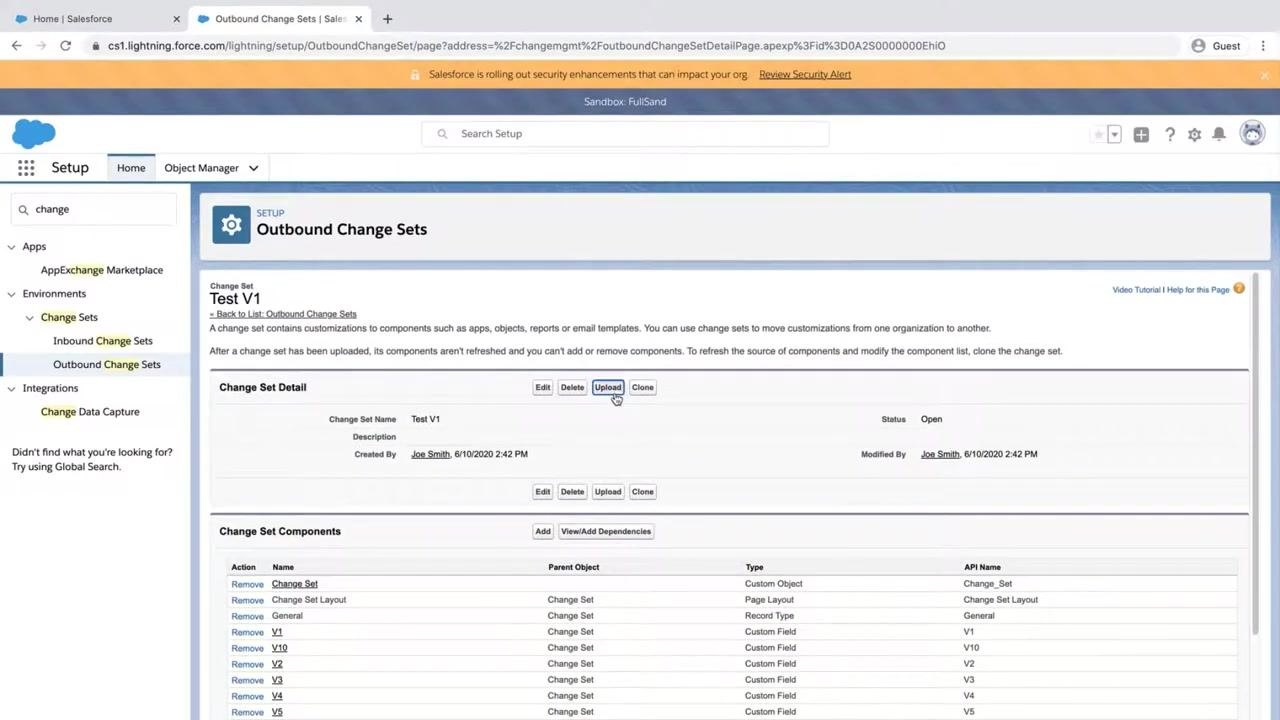This screenshot has width=1280, height=720.
Task: Remove the V10 custom field component
Action: (x=247, y=648)
